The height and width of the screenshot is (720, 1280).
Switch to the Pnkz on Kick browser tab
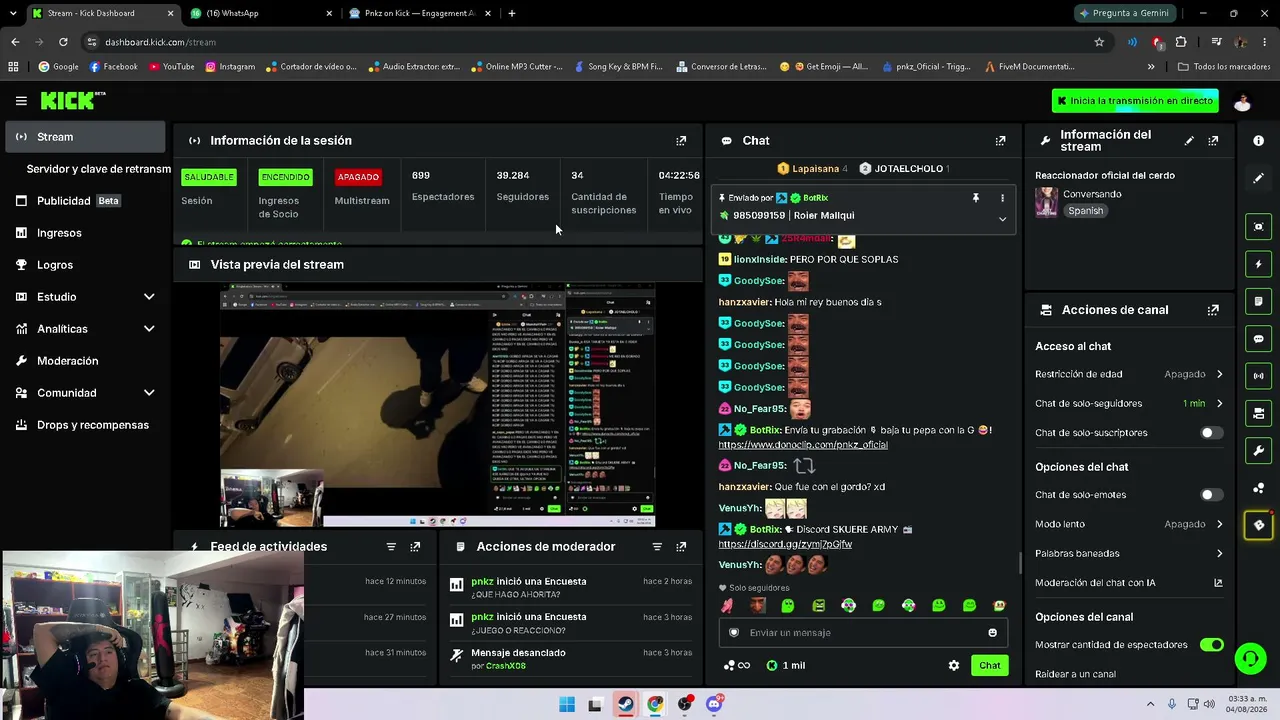(420, 13)
